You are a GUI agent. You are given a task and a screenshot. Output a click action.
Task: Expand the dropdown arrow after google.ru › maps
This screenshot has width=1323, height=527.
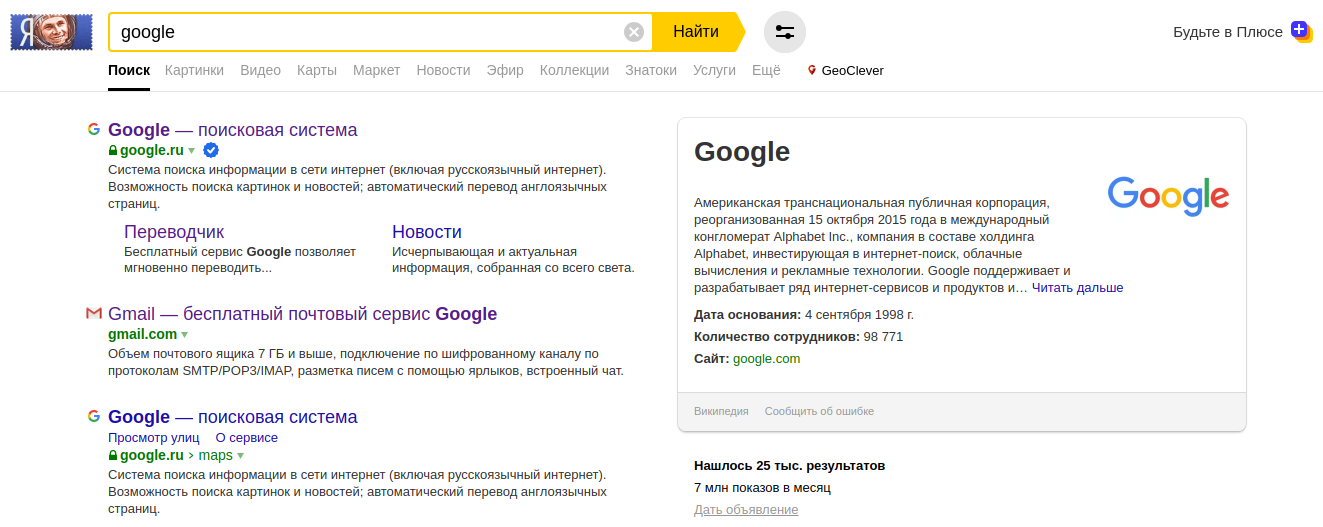coord(240,455)
